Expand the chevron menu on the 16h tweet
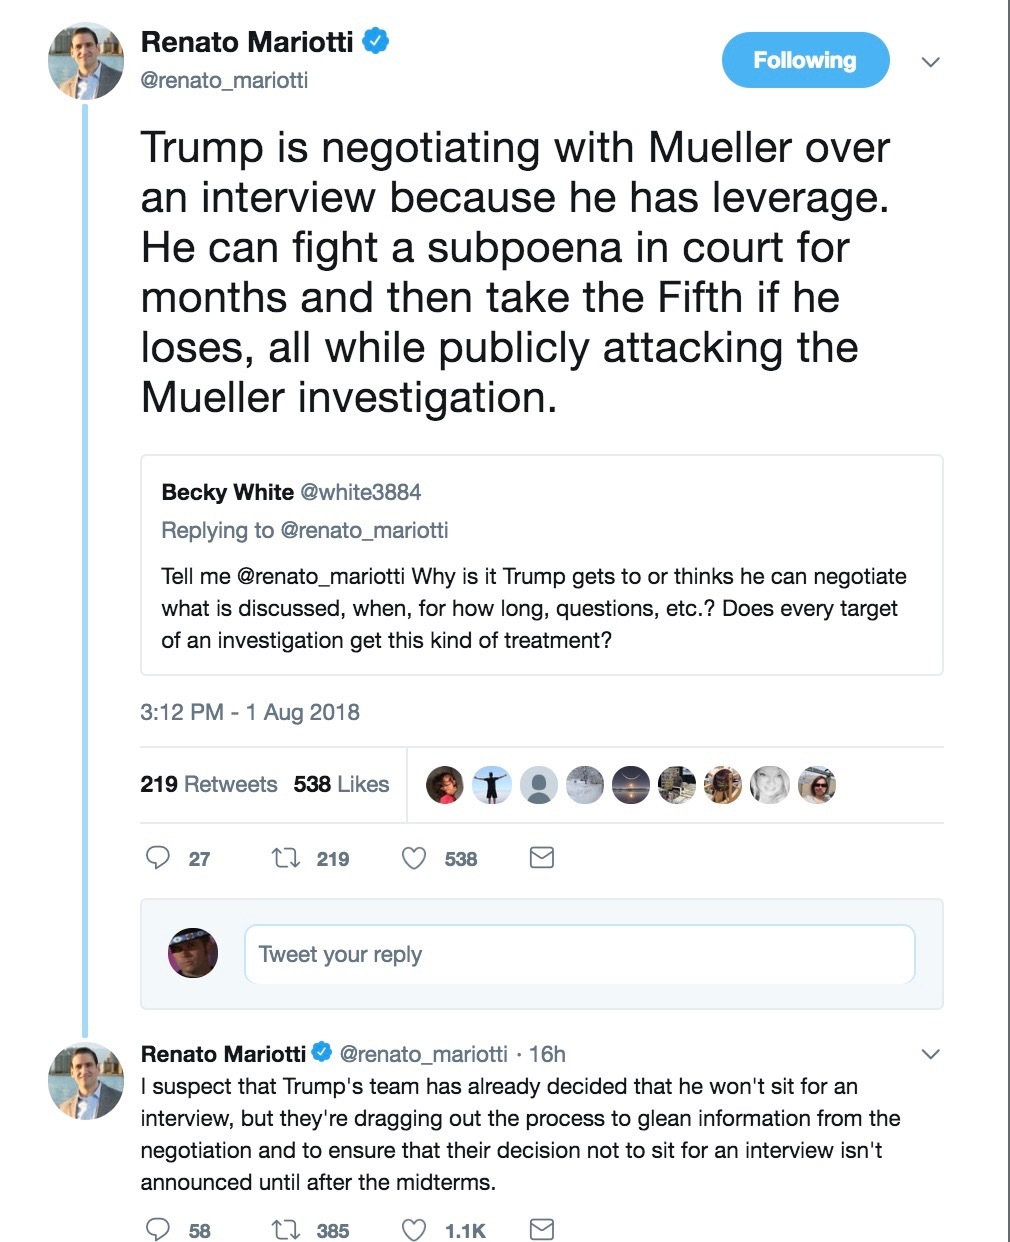 930,1054
